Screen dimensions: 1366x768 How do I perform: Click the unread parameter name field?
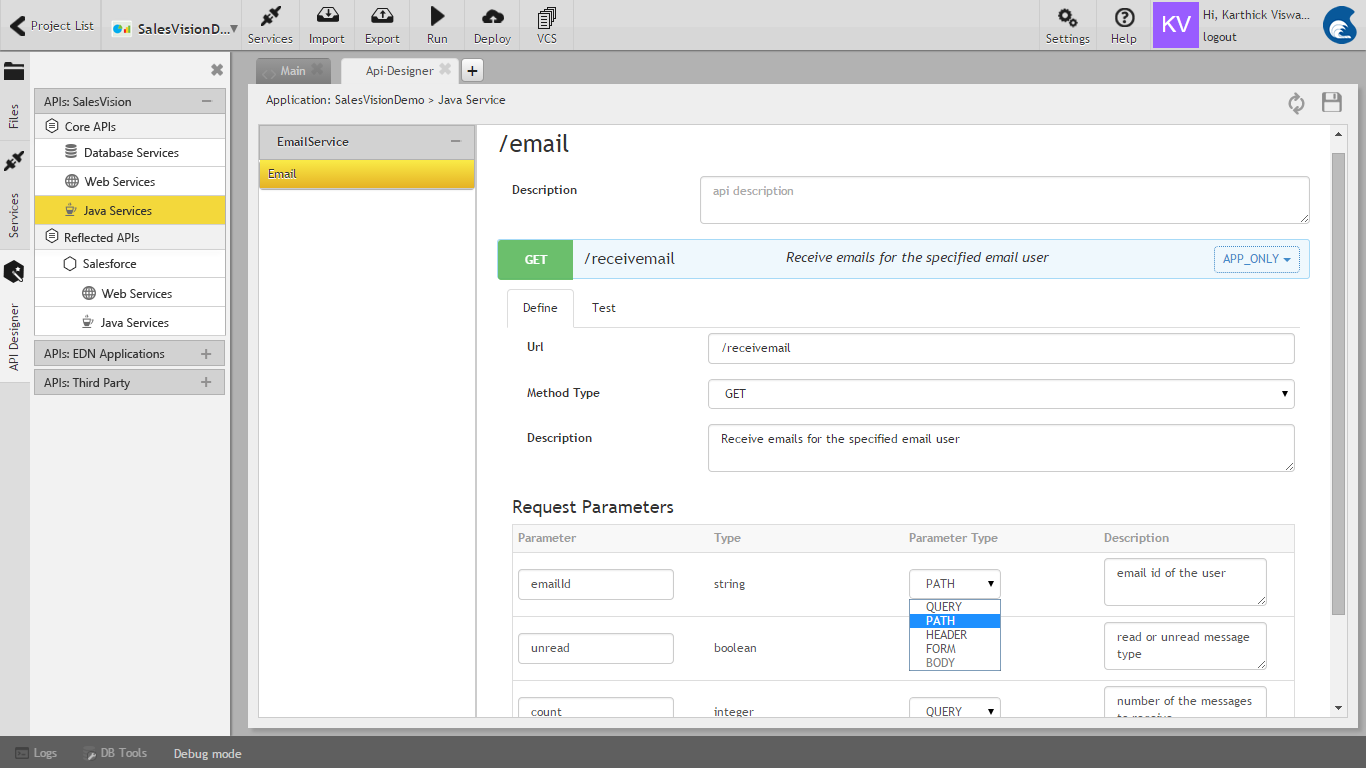596,648
